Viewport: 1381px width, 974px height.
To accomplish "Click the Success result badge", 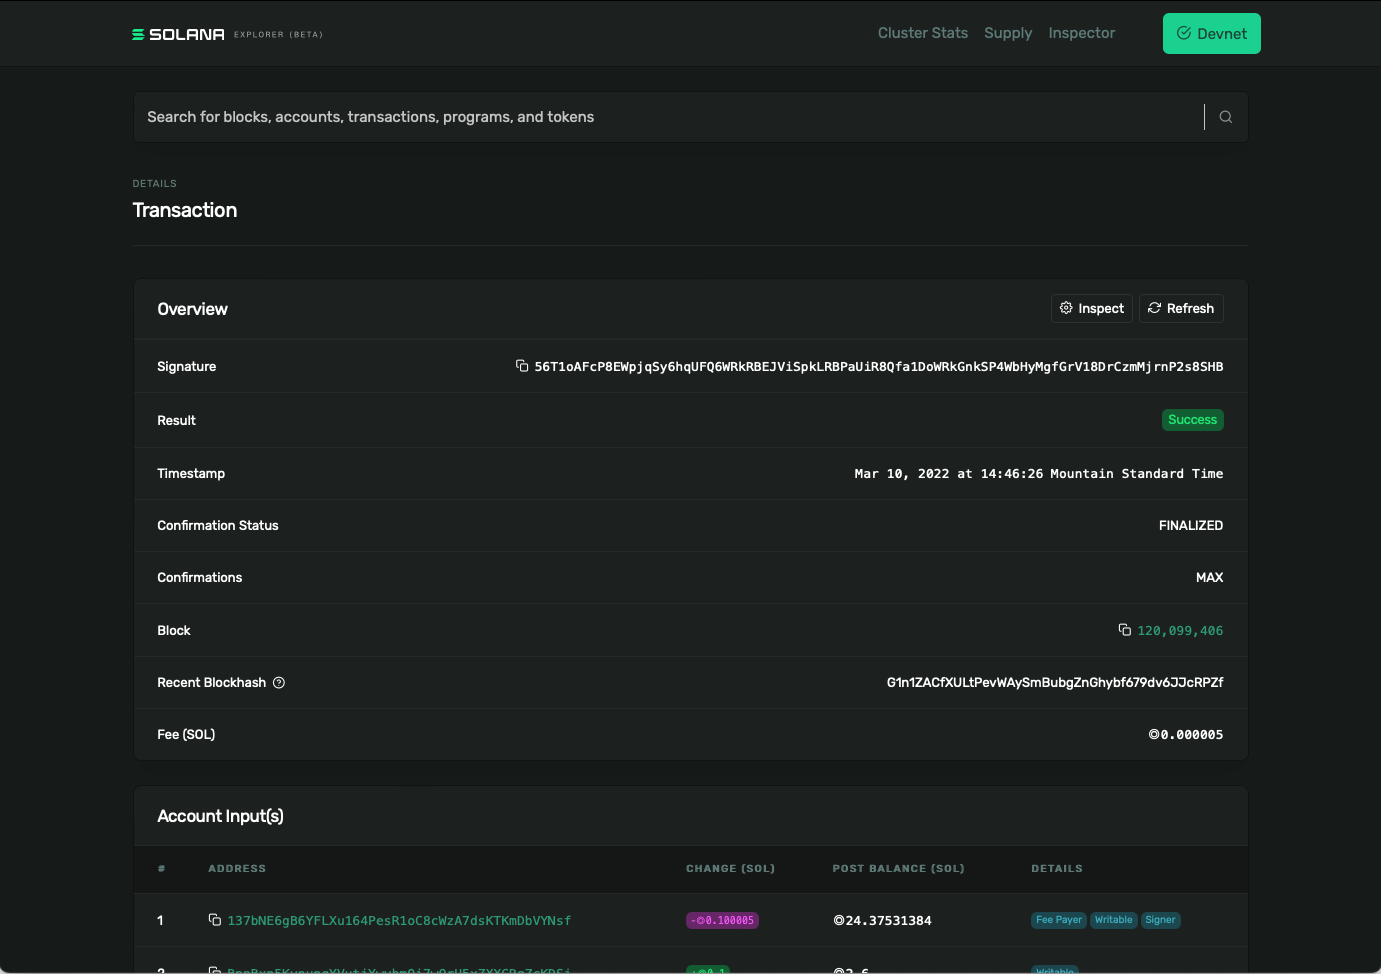I will click(1192, 419).
